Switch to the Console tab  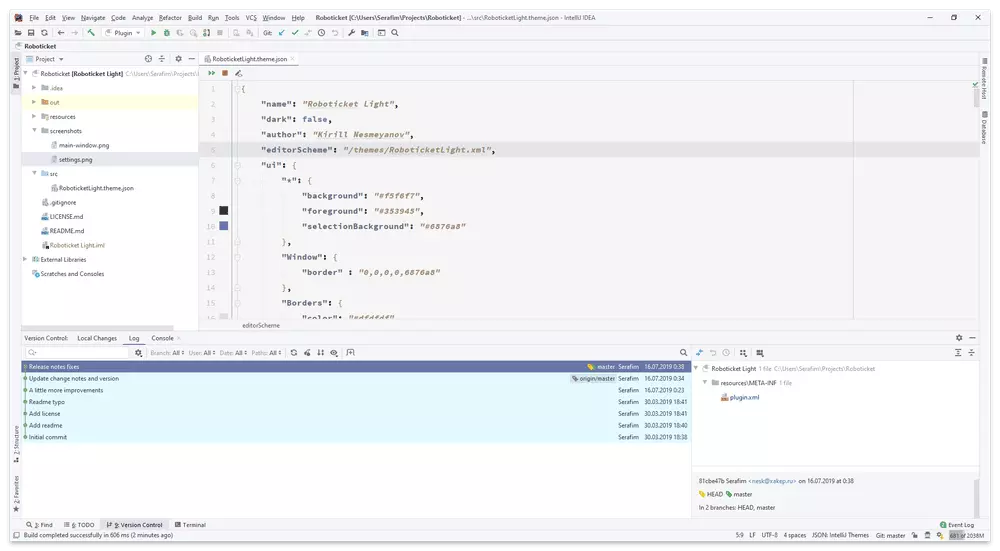(x=162, y=338)
